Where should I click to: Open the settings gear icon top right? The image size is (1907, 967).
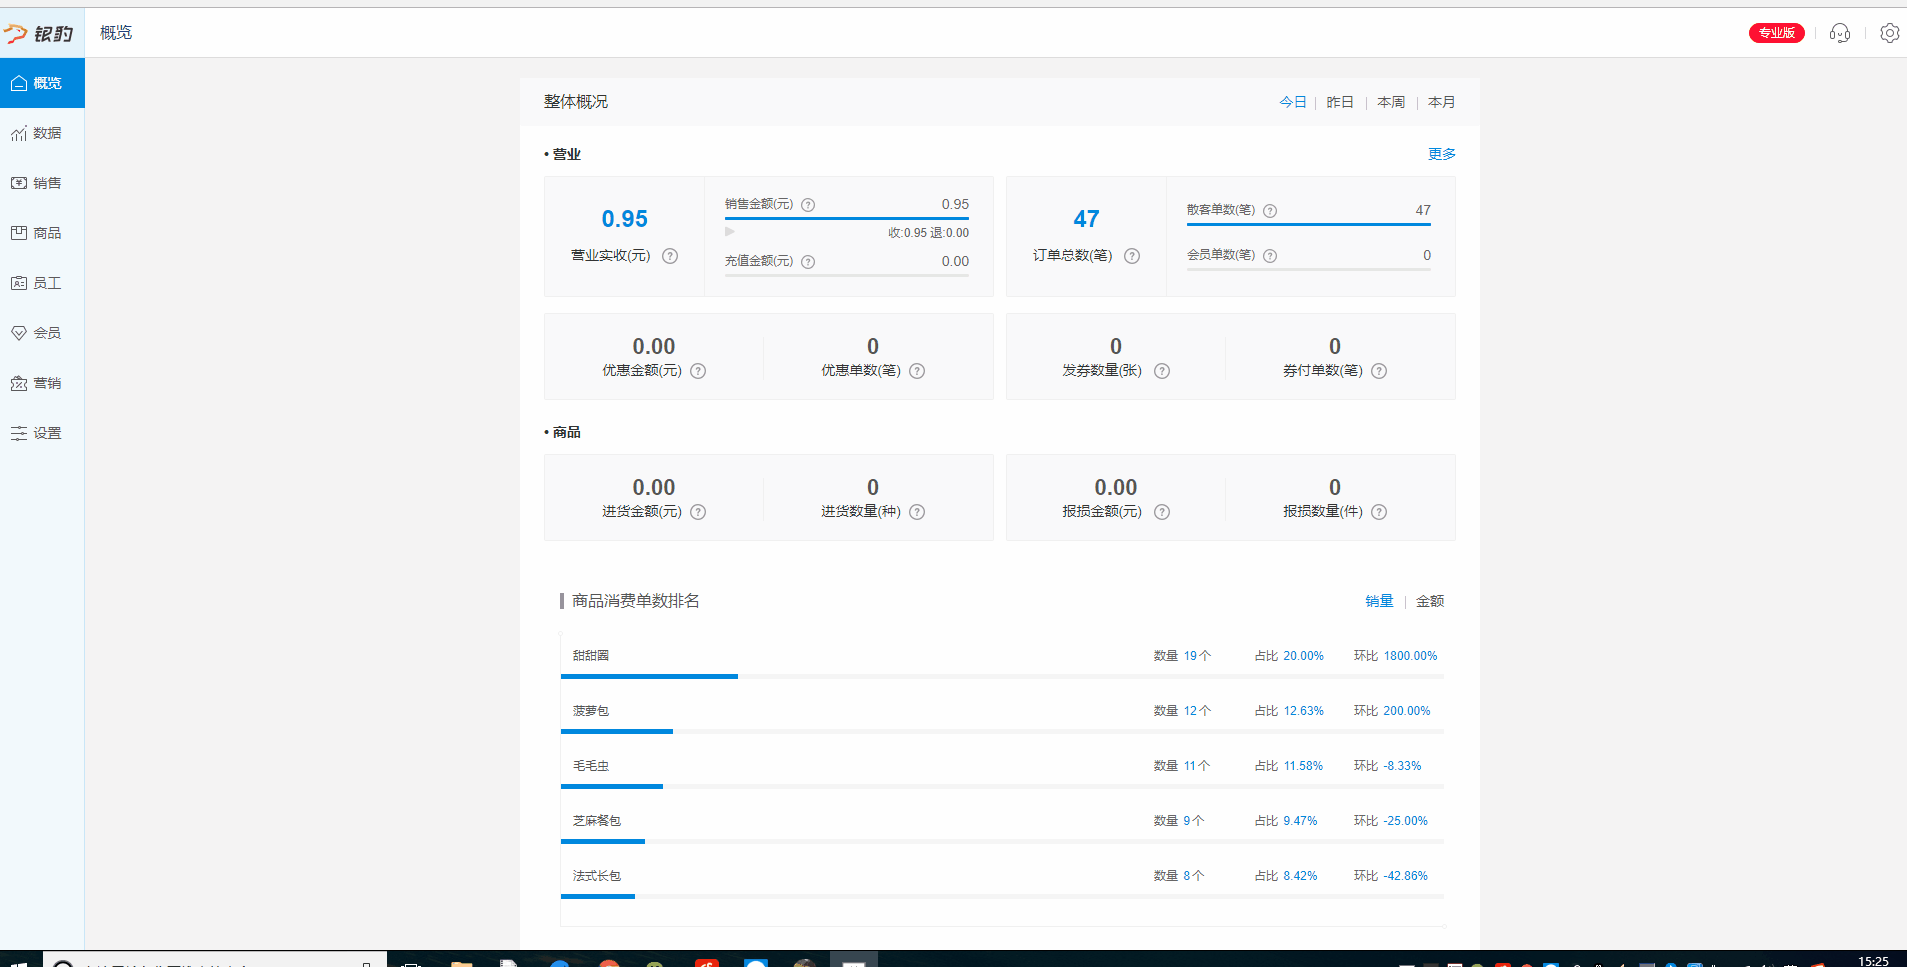1889,33
